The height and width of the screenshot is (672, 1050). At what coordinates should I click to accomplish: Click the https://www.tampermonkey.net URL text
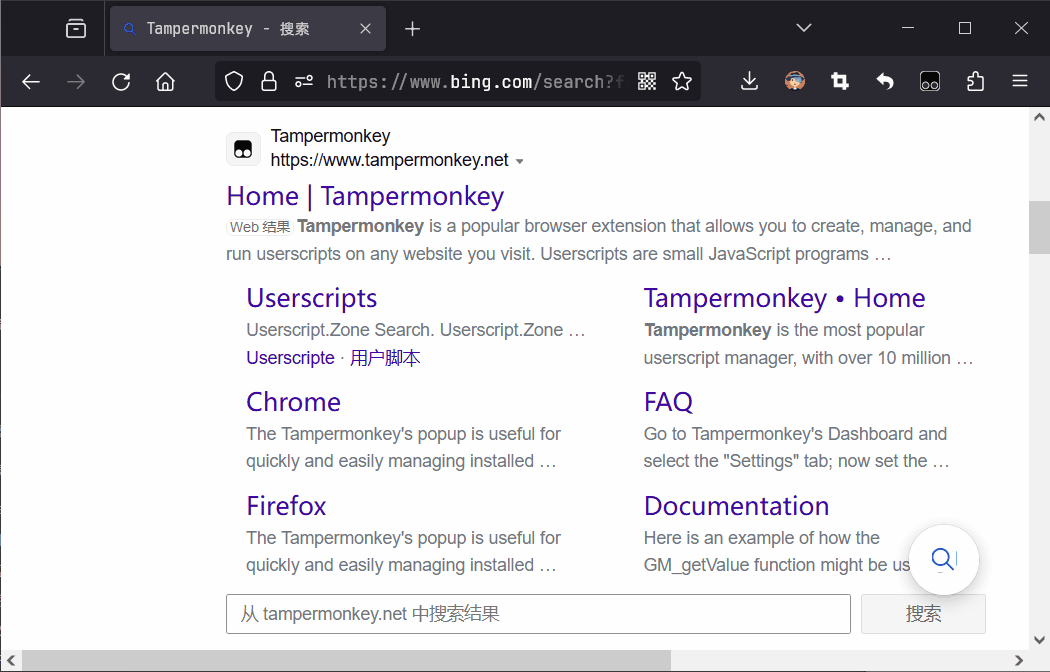click(x=390, y=161)
